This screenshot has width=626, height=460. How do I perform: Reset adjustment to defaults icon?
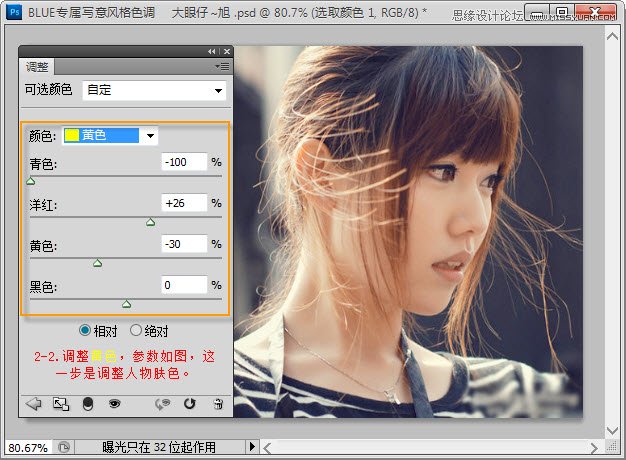pyautogui.click(x=190, y=404)
